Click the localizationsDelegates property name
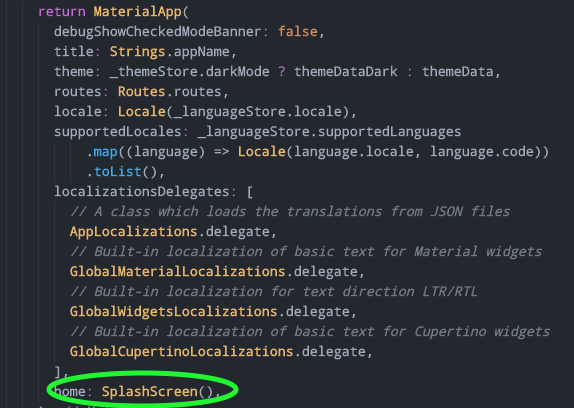Viewport: 574px width, 408px height. [x=142, y=192]
